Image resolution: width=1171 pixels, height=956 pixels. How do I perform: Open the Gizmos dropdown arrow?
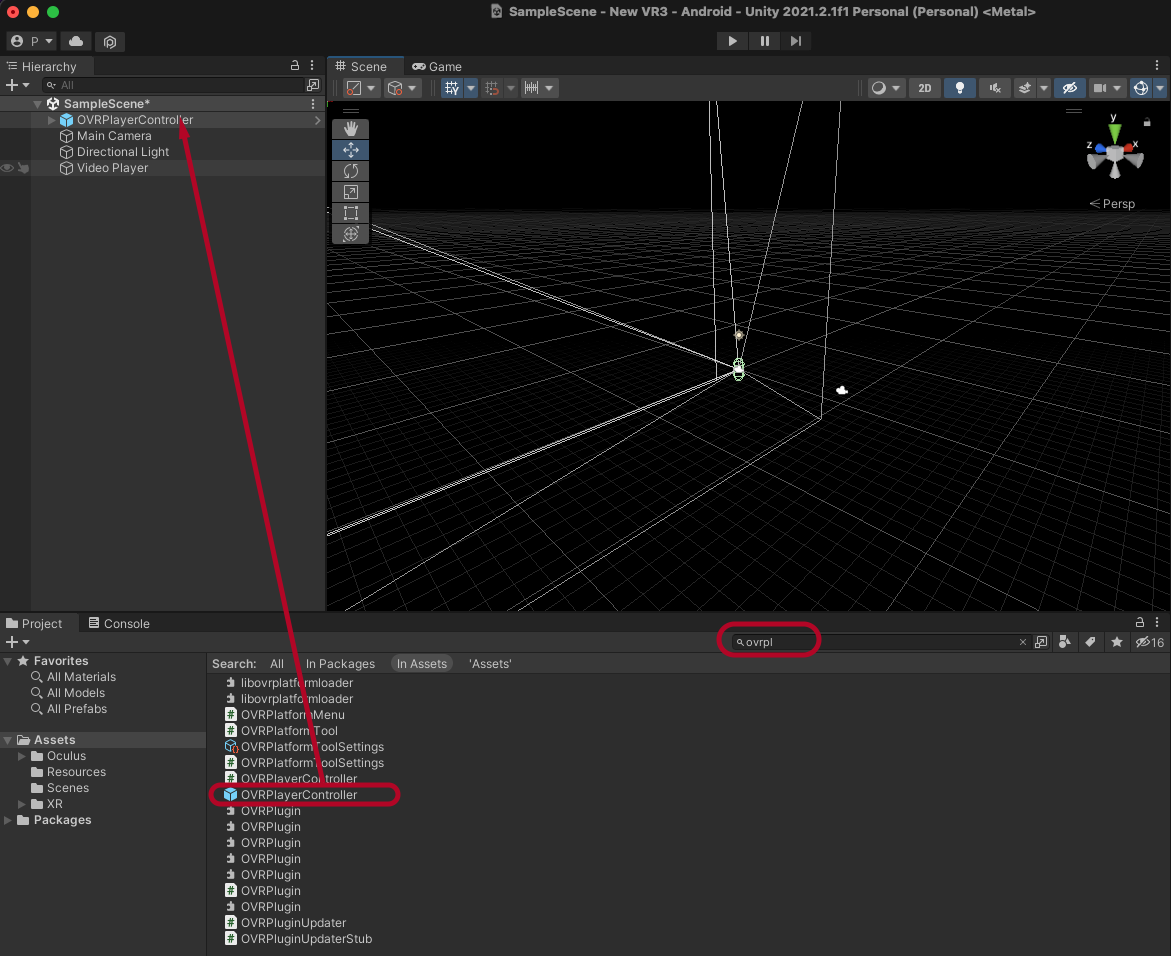tap(1160, 88)
